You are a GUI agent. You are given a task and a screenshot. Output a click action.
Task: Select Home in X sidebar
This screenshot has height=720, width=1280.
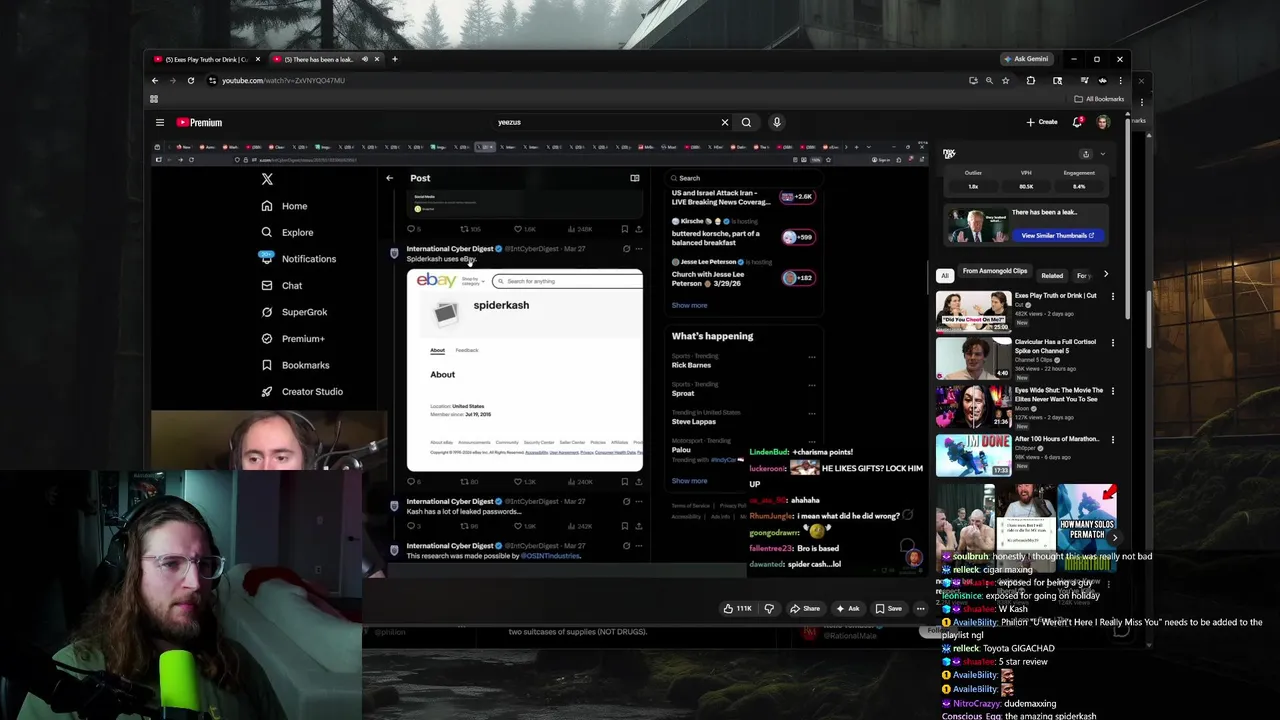click(284, 206)
